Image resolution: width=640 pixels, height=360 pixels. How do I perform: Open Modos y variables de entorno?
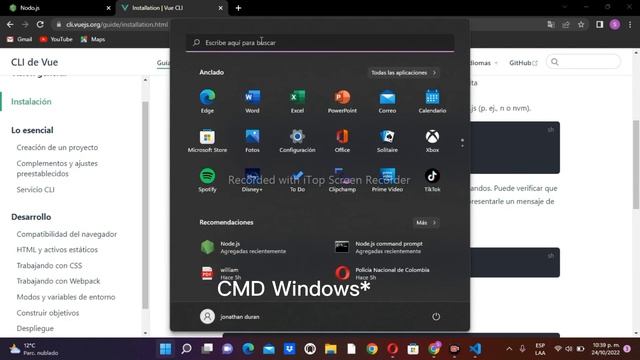pos(66,297)
